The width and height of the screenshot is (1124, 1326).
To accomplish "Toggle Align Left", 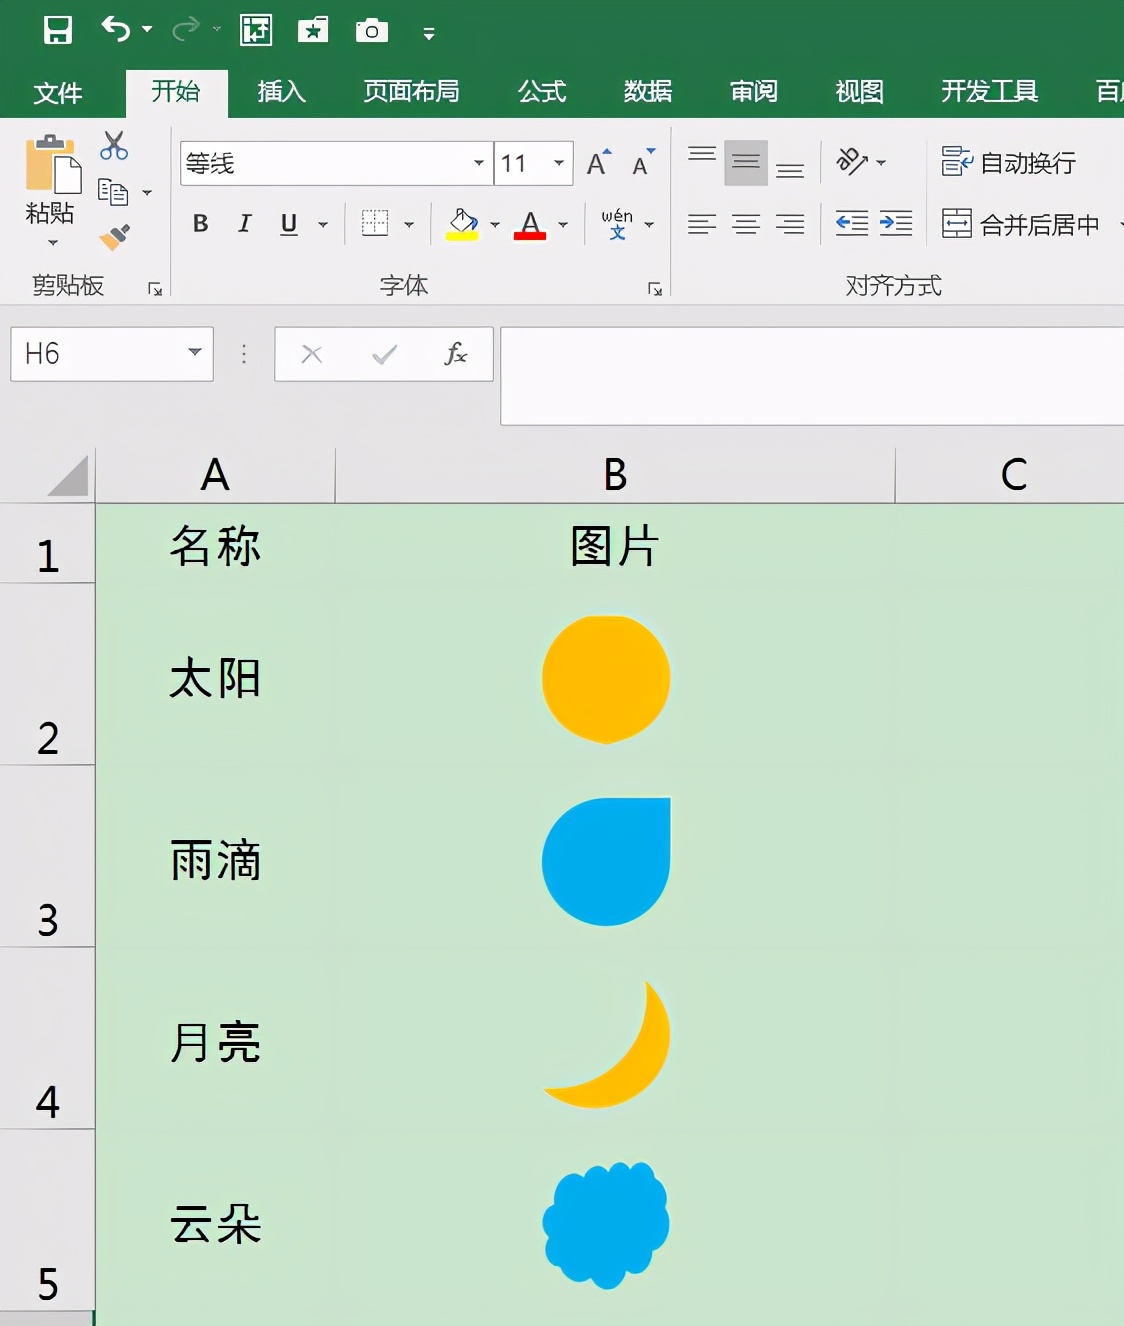I will pyautogui.click(x=702, y=224).
